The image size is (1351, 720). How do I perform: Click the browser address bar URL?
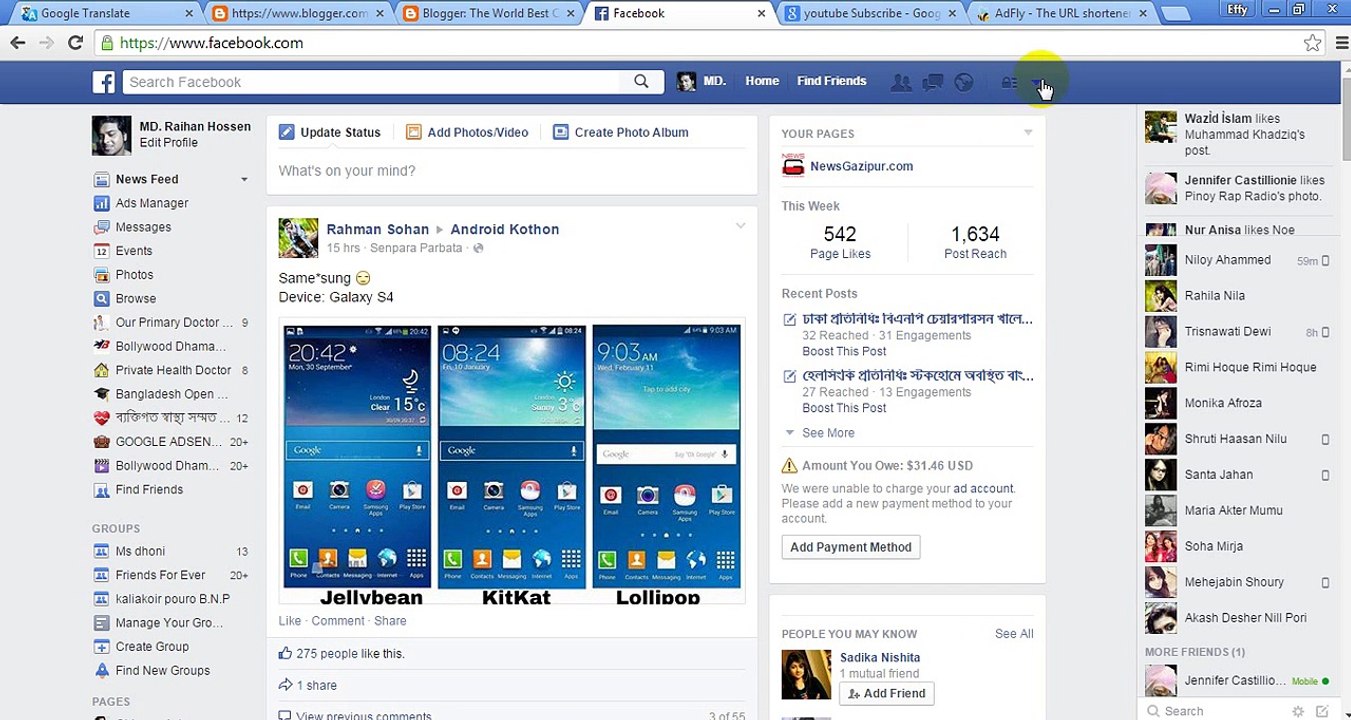(211, 43)
